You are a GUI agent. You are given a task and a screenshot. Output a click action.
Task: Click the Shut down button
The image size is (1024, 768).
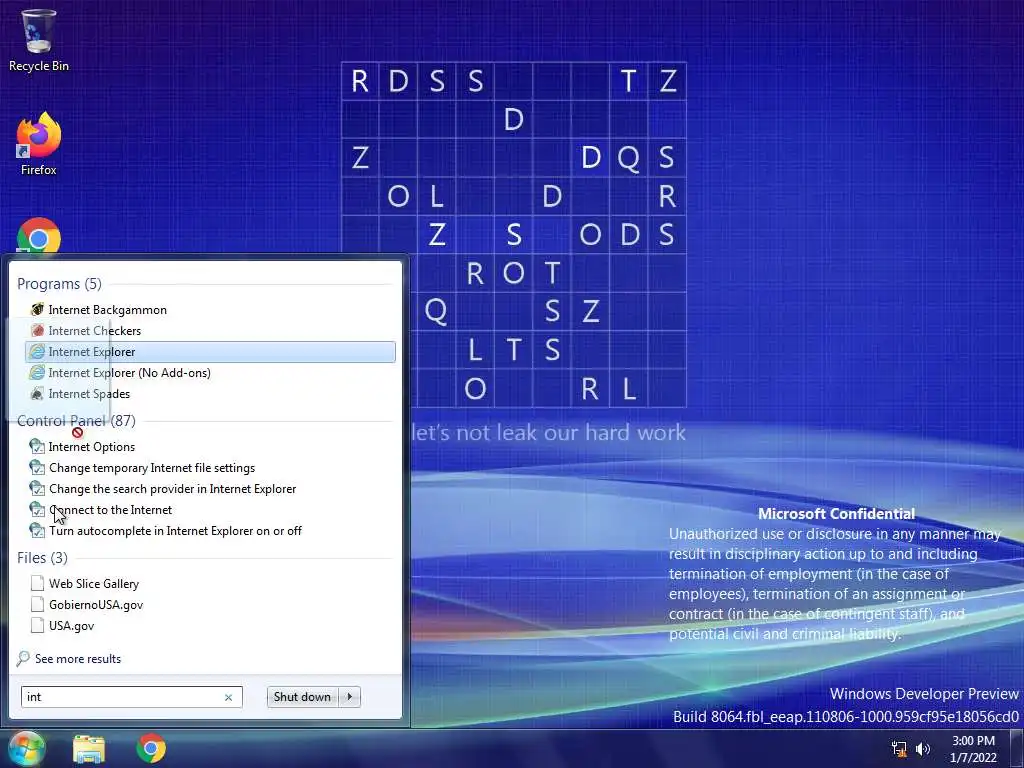(x=303, y=697)
